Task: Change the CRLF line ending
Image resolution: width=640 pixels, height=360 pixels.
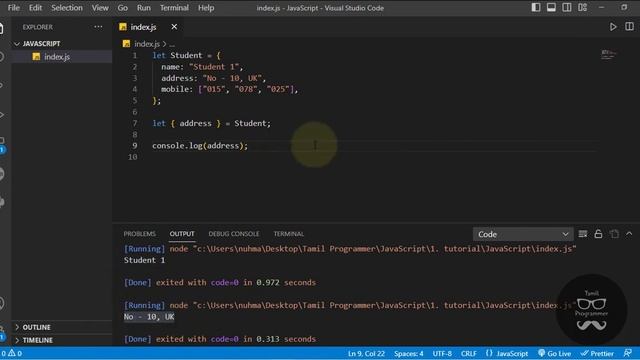Action: coord(469,354)
